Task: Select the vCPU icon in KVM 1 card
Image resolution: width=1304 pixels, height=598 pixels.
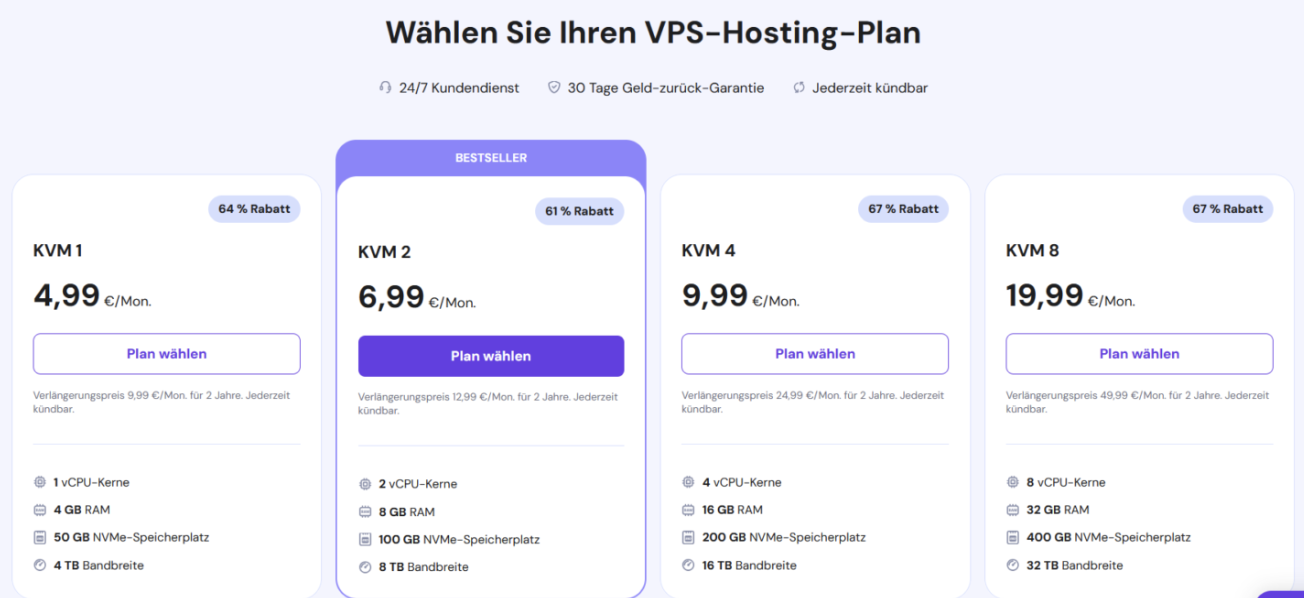Action: pyautogui.click(x=41, y=481)
